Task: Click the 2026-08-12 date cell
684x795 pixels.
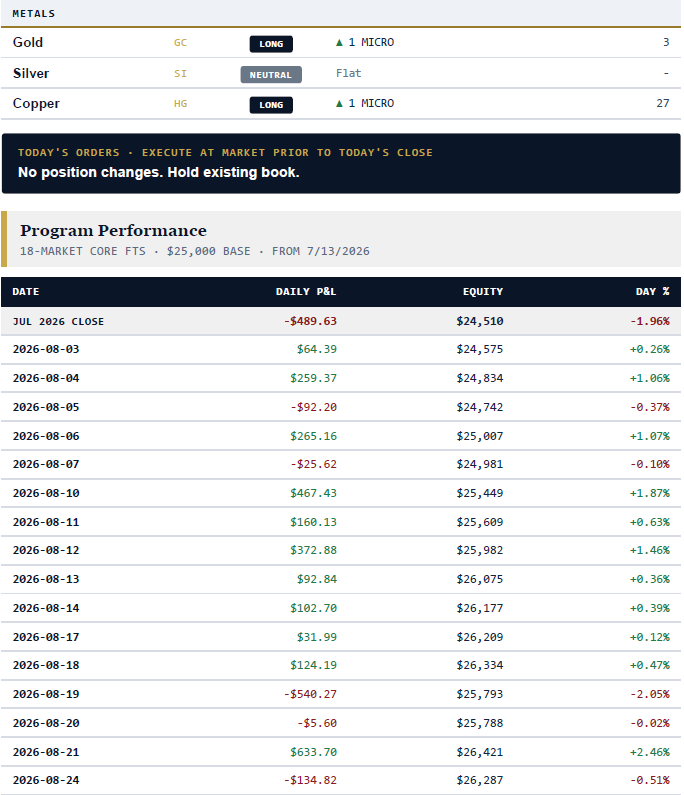Action: point(46,550)
